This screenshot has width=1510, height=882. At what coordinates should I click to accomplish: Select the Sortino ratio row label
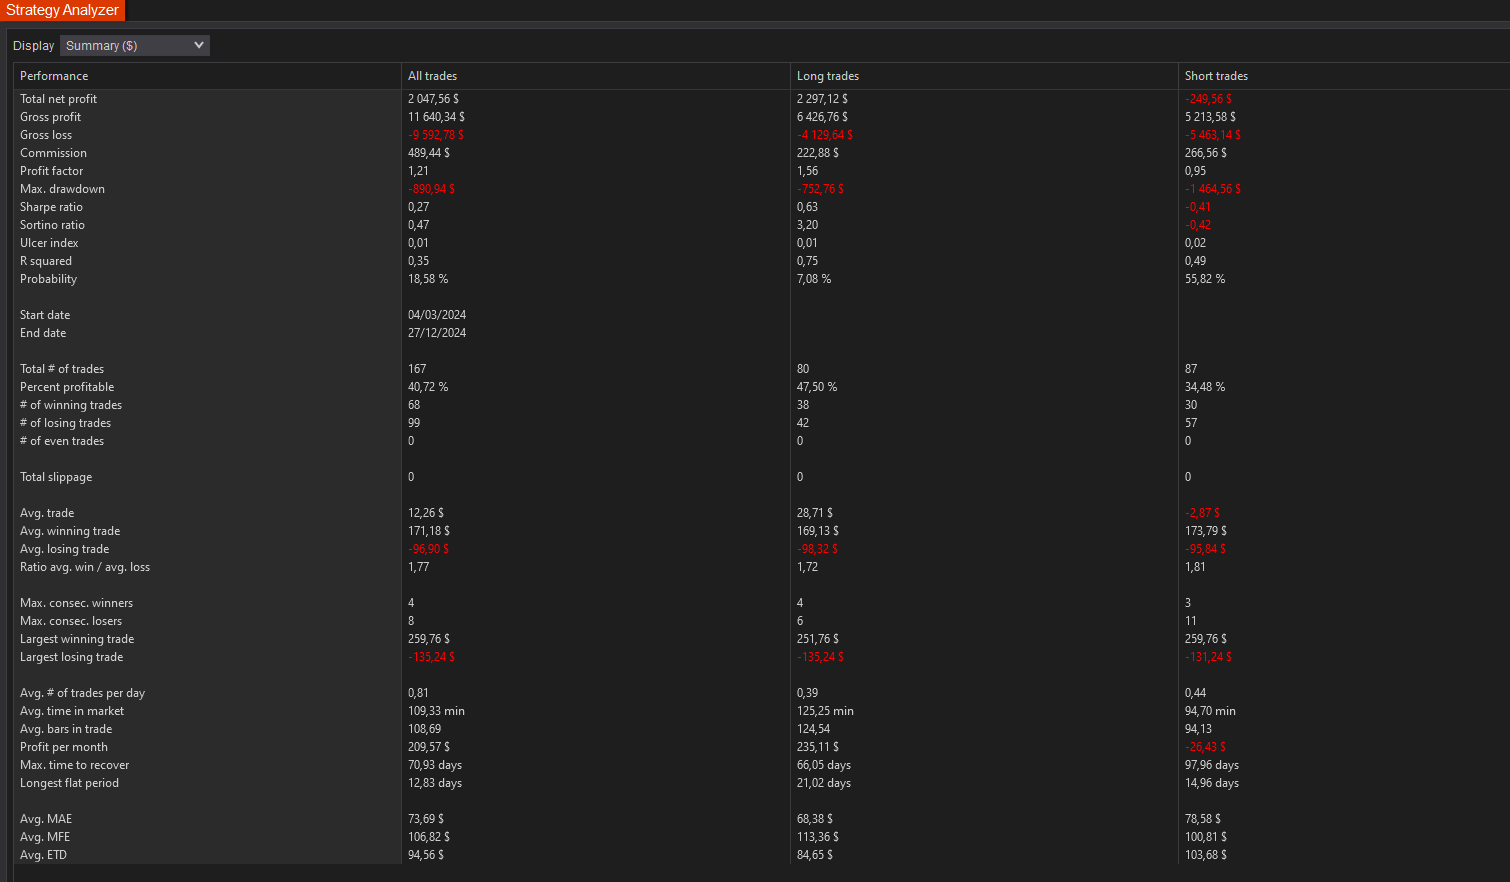(52, 225)
